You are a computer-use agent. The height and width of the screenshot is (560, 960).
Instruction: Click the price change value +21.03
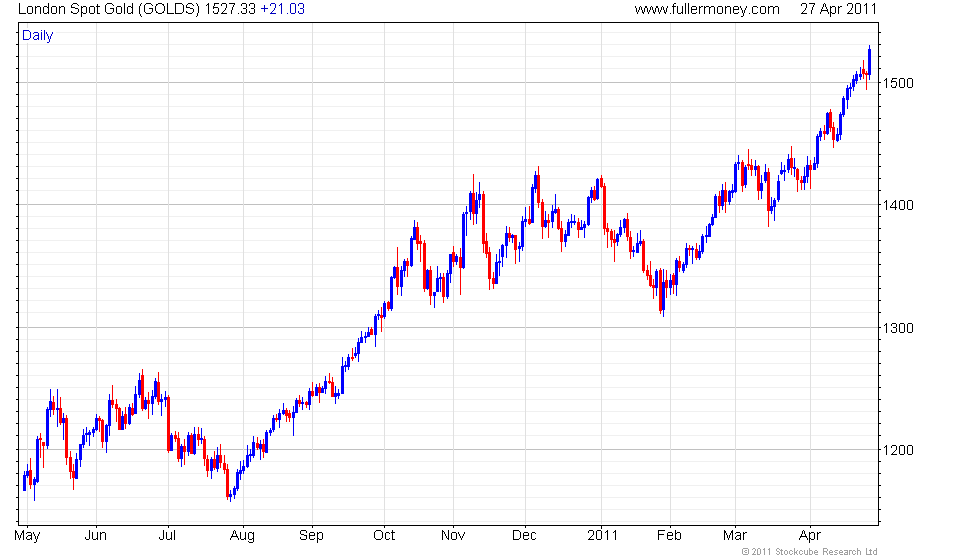pyautogui.click(x=282, y=9)
